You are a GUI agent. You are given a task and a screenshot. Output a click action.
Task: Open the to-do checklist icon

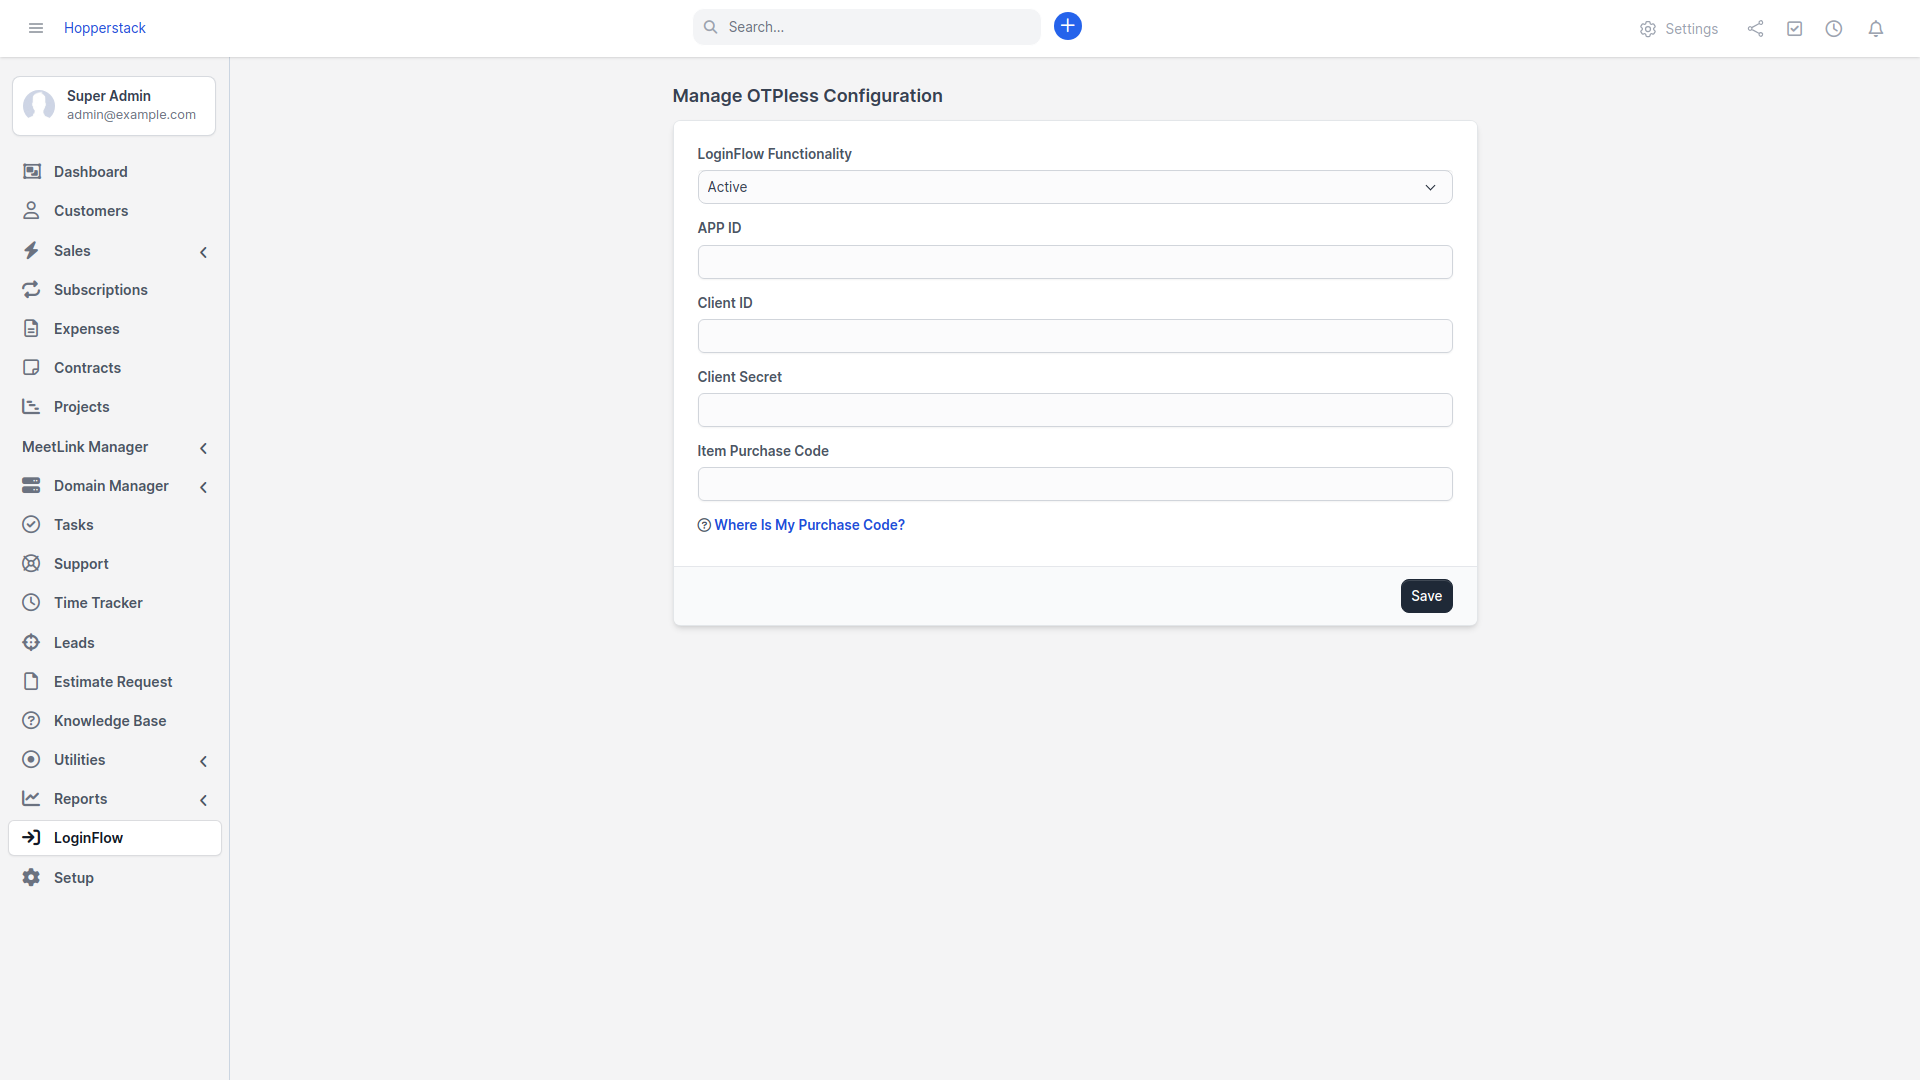[1795, 29]
